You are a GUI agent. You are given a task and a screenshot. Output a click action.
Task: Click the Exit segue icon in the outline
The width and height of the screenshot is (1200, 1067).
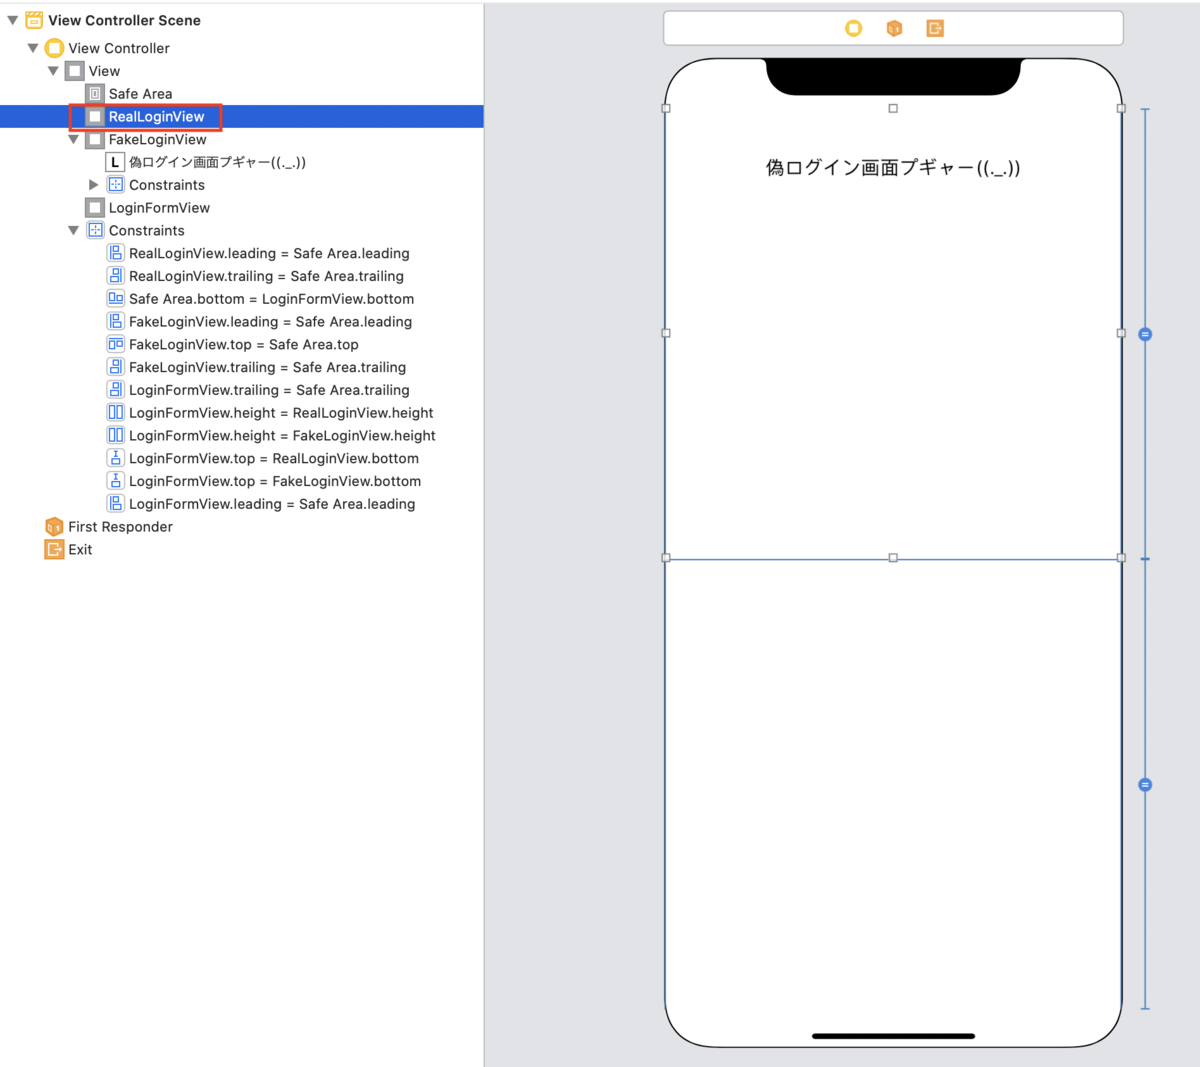(55, 549)
